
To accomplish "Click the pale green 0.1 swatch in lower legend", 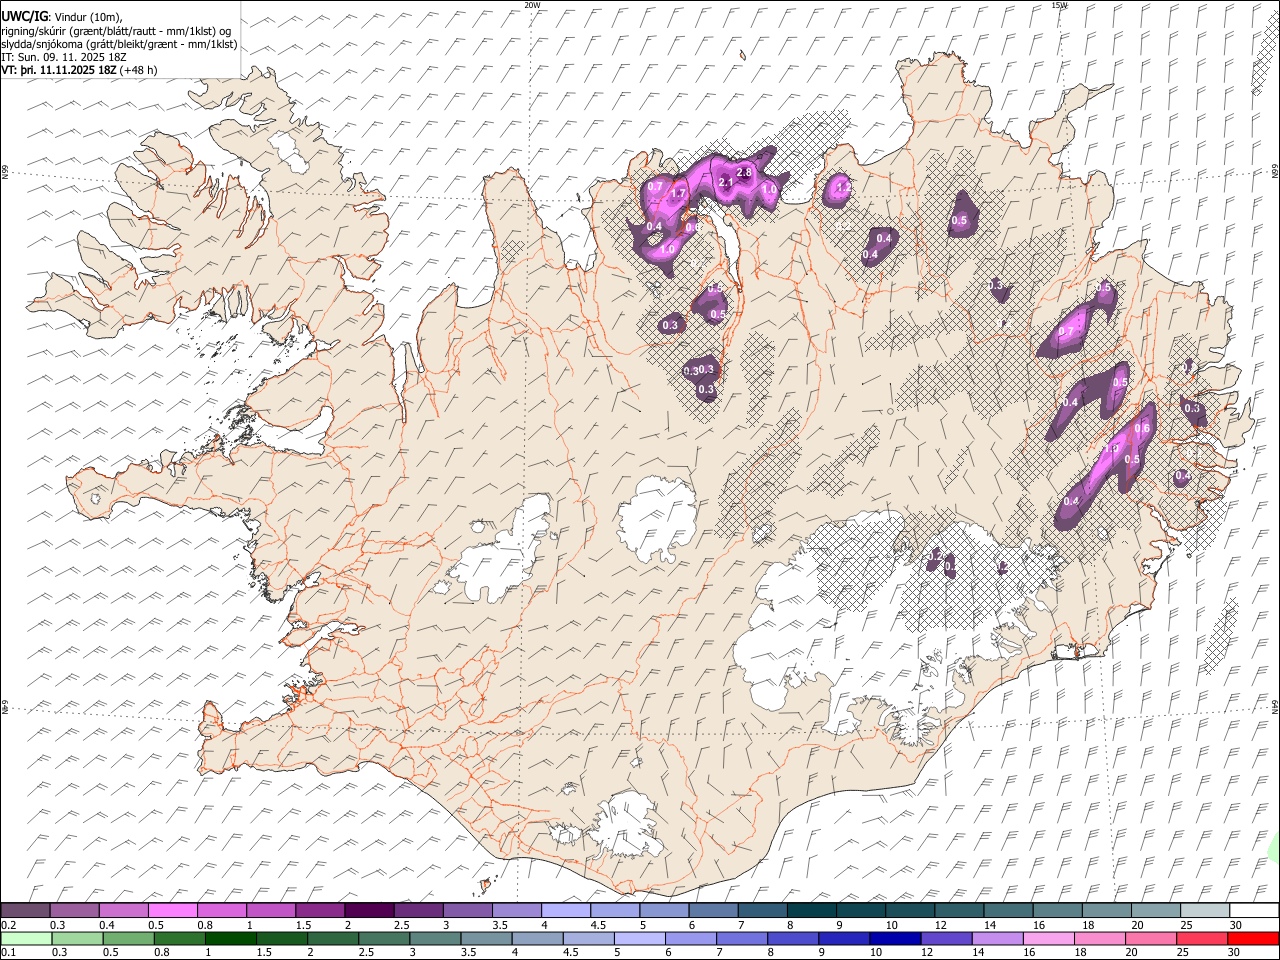I will click(26, 938).
